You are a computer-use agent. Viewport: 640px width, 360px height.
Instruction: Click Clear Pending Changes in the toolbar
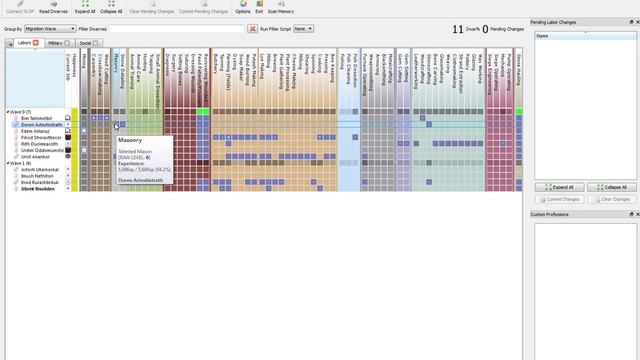pyautogui.click(x=151, y=7)
